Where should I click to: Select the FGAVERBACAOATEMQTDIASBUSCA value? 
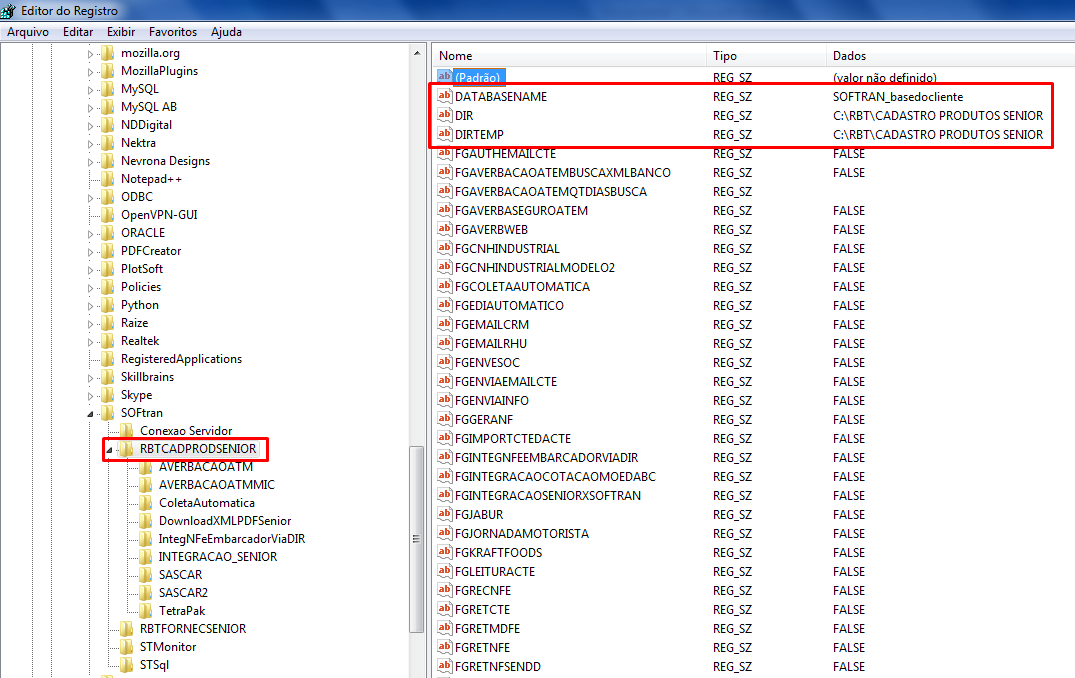(551, 191)
